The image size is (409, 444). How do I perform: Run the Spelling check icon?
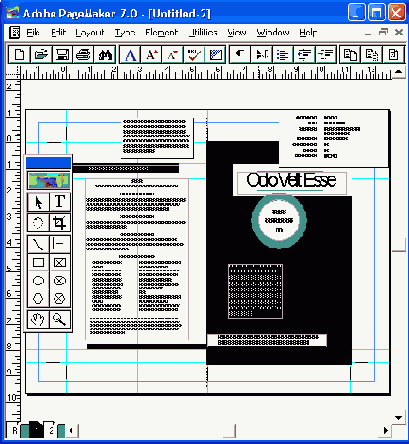tap(194, 54)
